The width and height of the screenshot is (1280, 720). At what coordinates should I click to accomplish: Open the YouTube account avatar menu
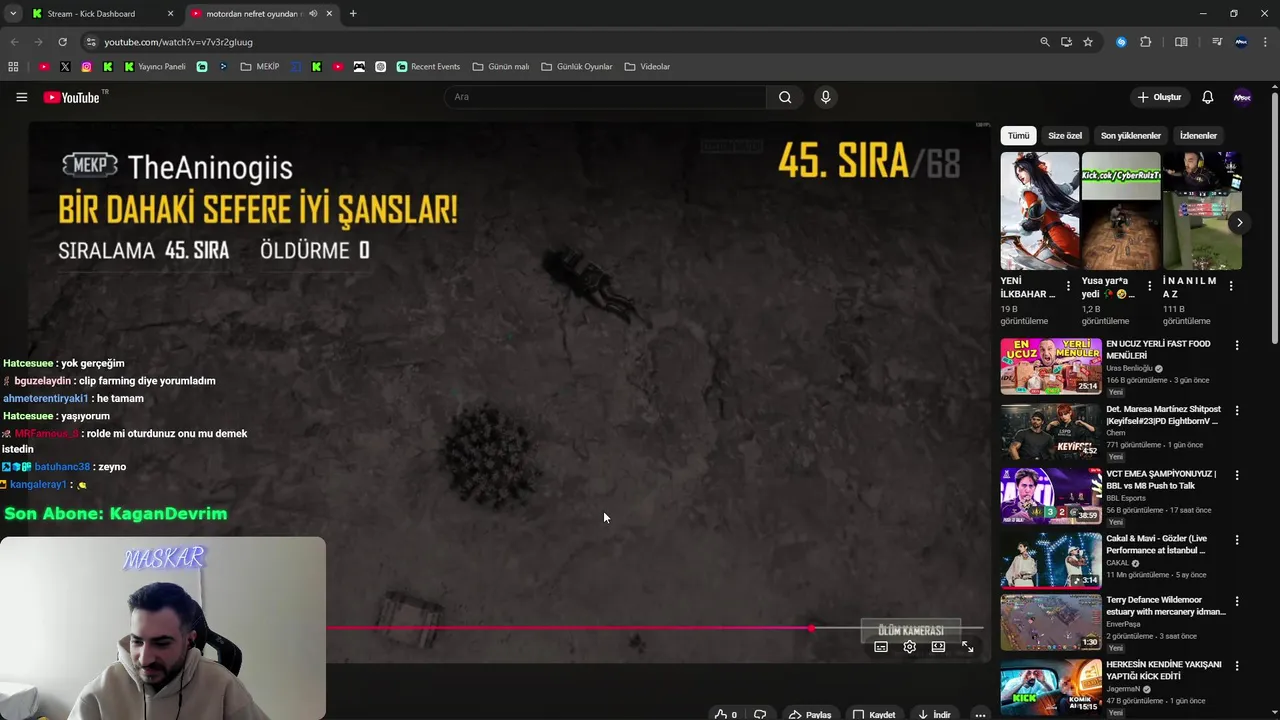(1242, 97)
